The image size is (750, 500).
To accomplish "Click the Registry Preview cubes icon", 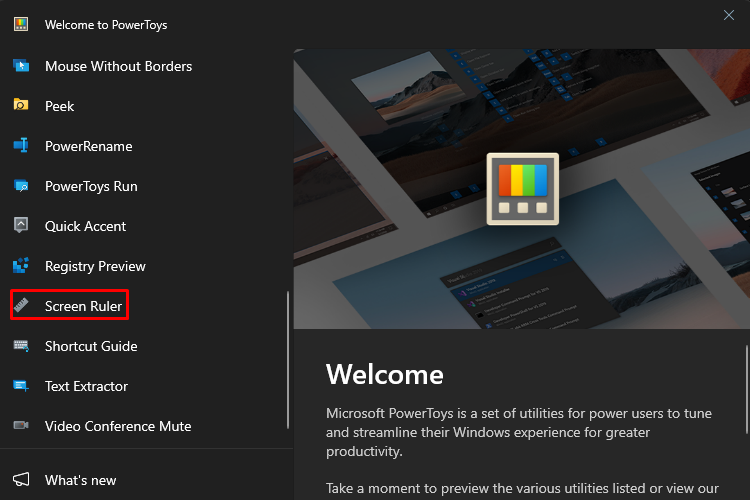I will 21,266.
